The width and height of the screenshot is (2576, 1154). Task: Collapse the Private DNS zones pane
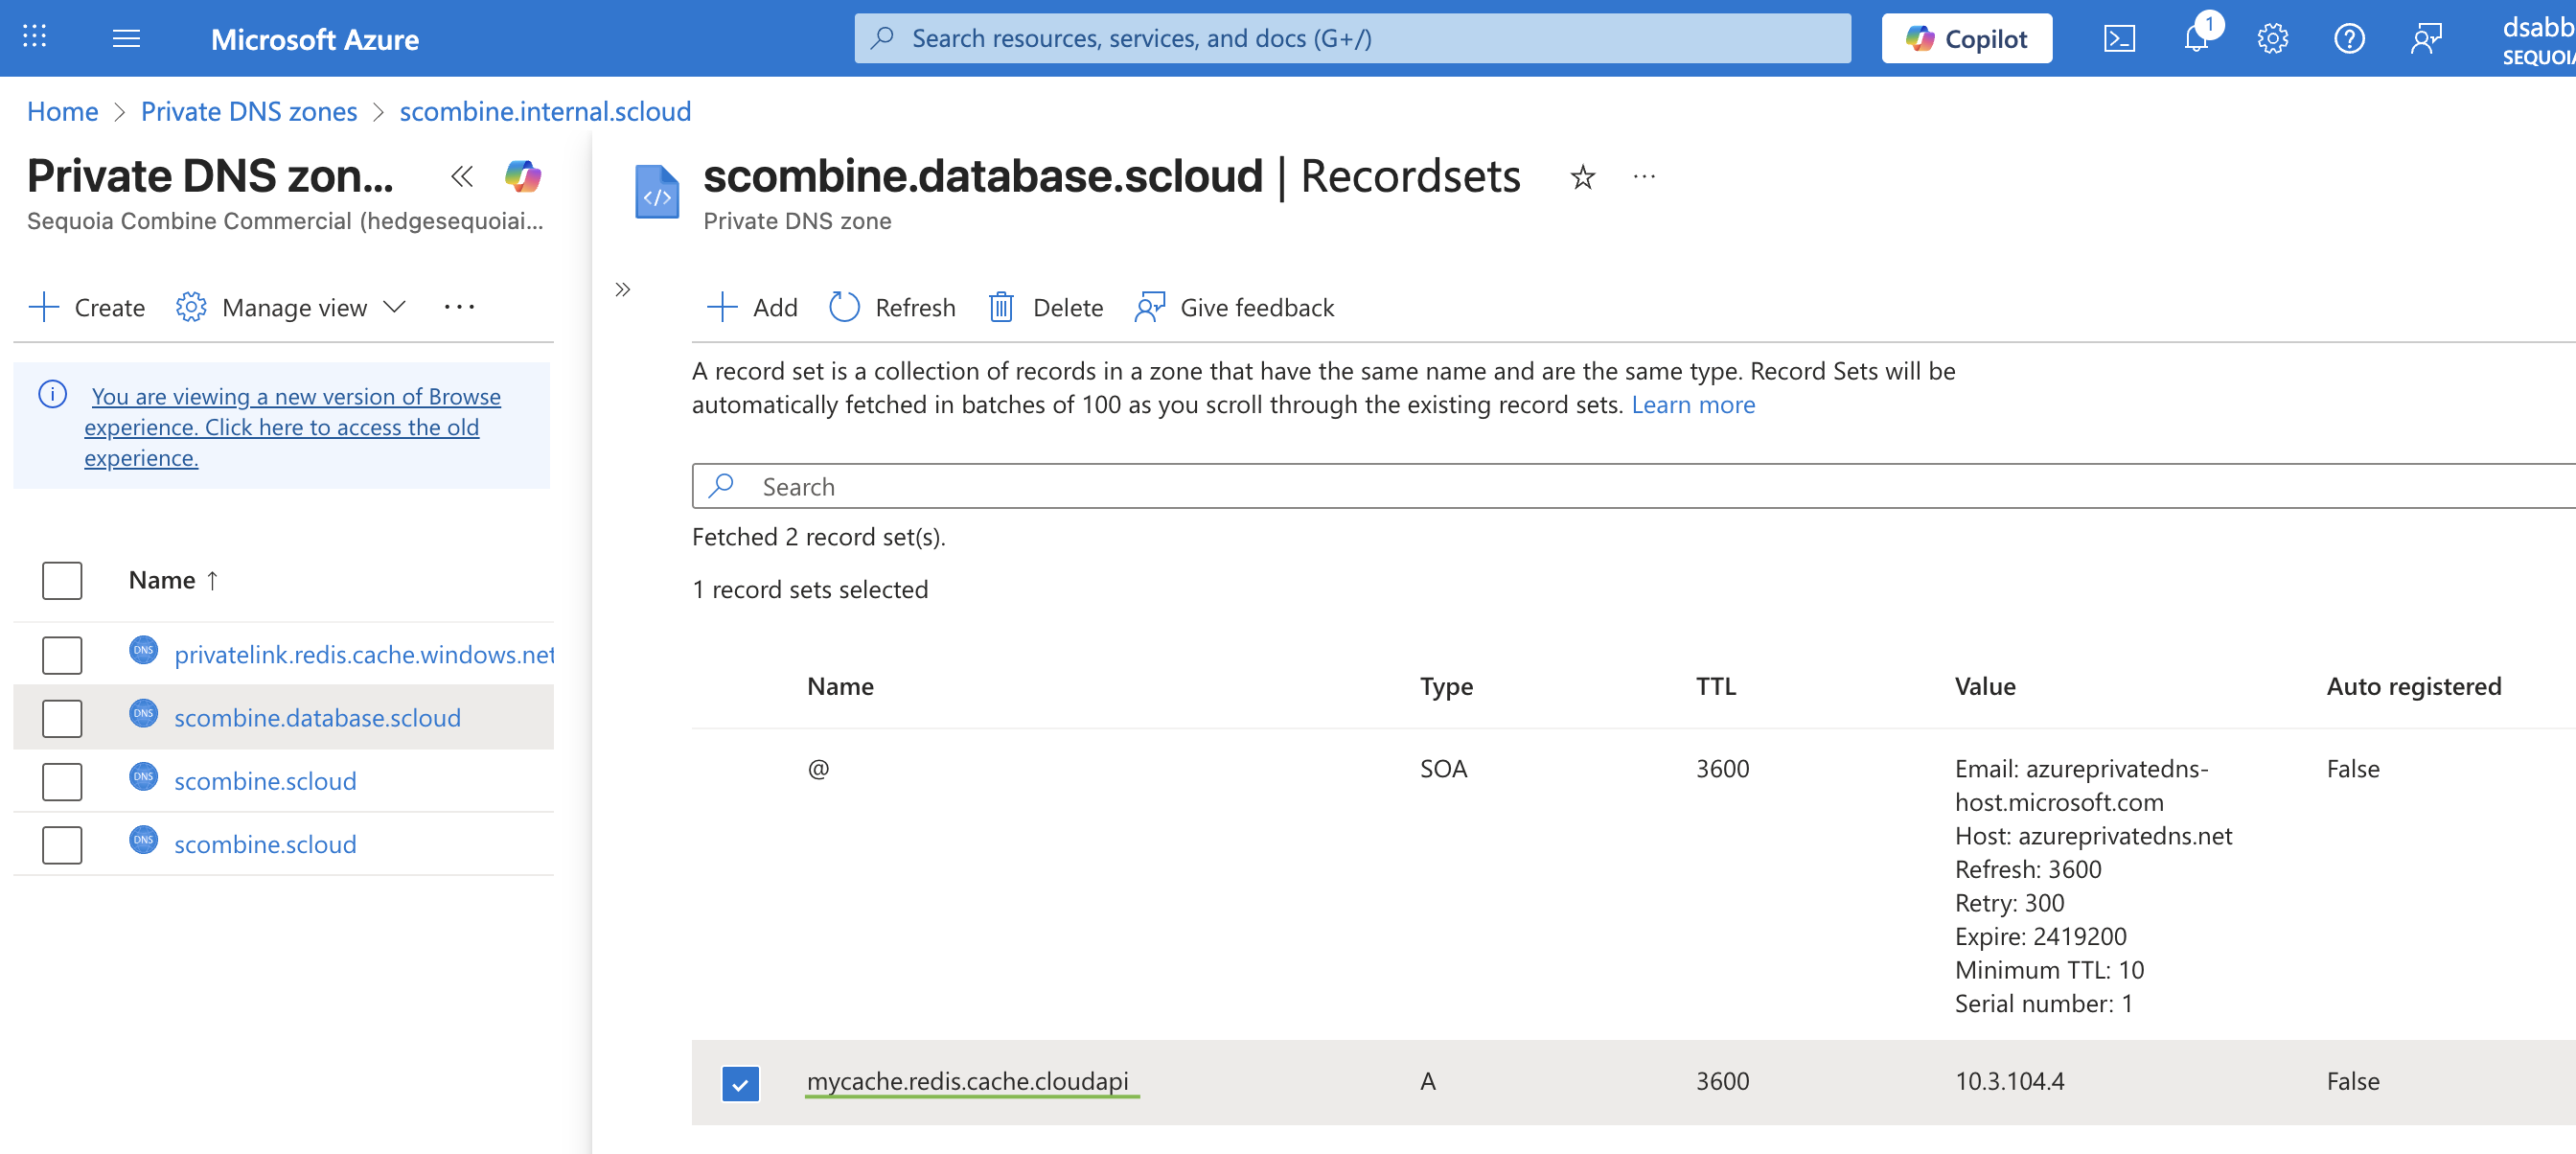[462, 176]
